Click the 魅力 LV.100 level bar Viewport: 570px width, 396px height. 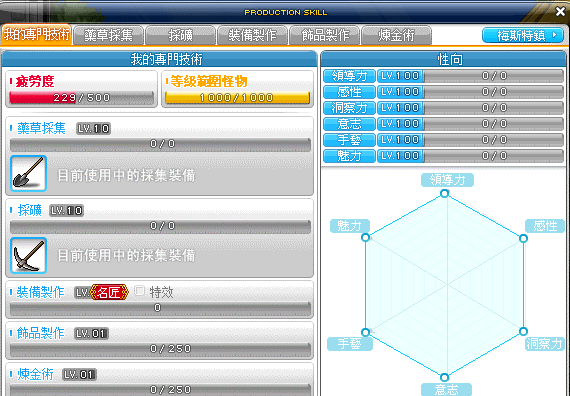470,156
